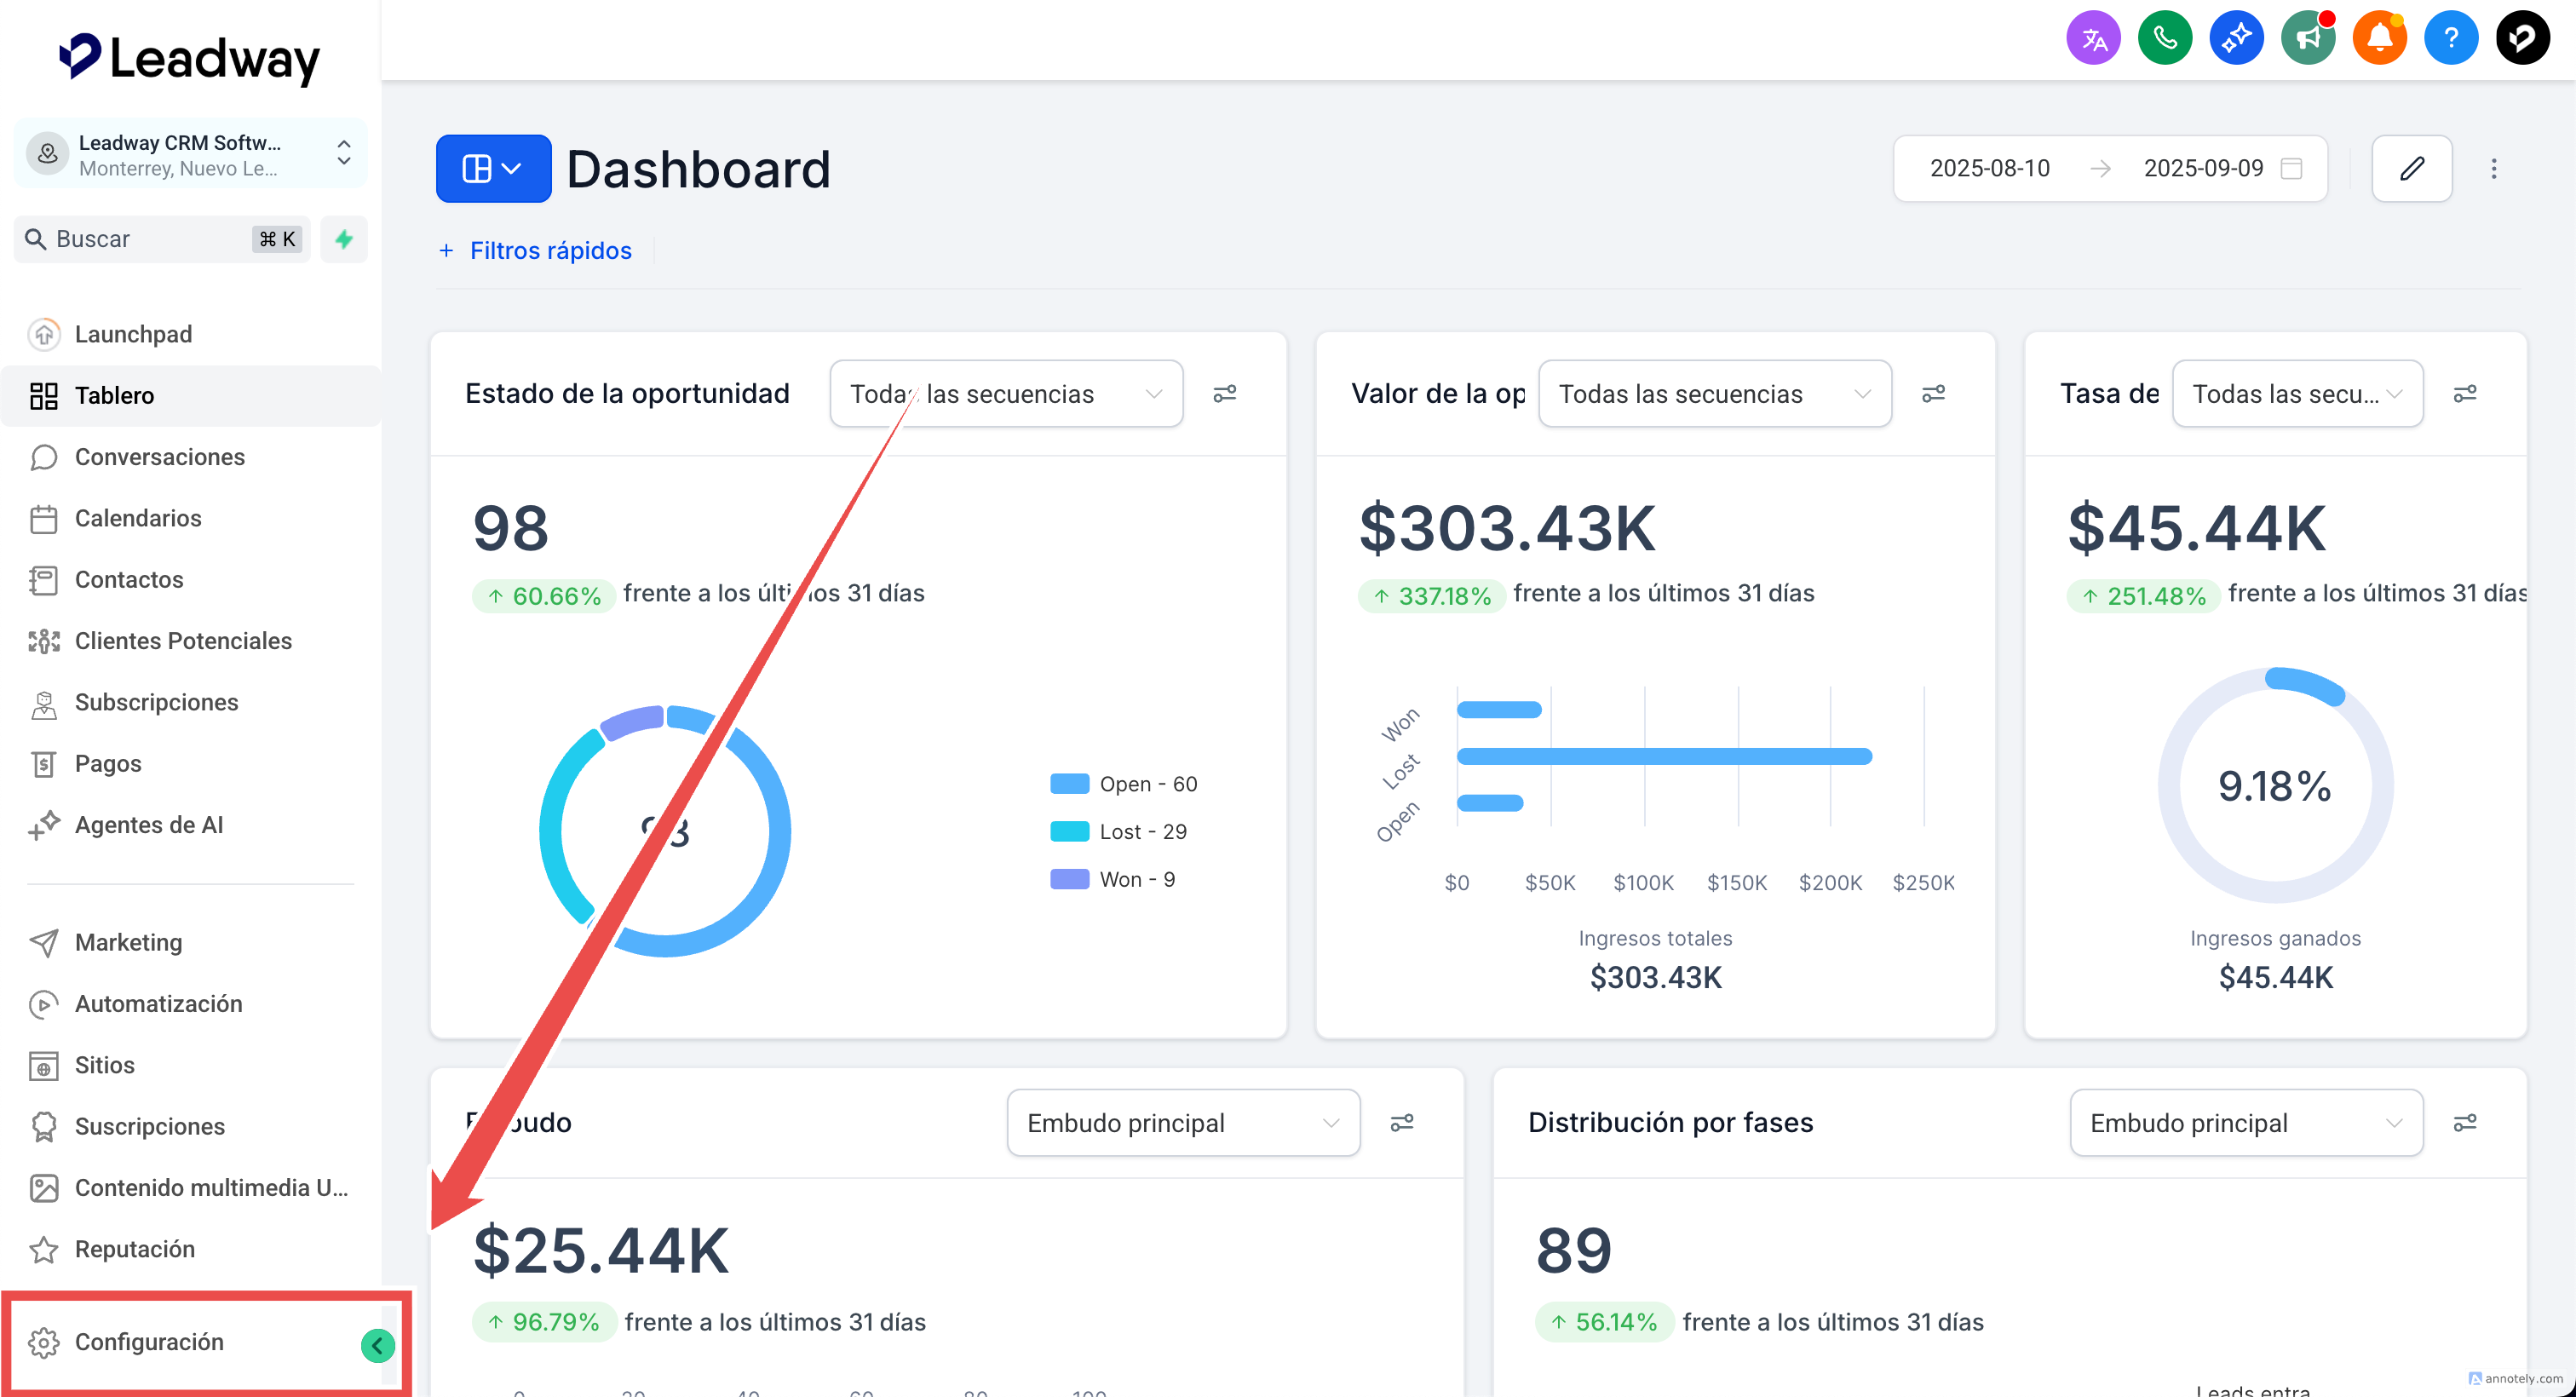Click the blue AI sparkle icon
This screenshot has width=2576, height=1397.
2236,38
